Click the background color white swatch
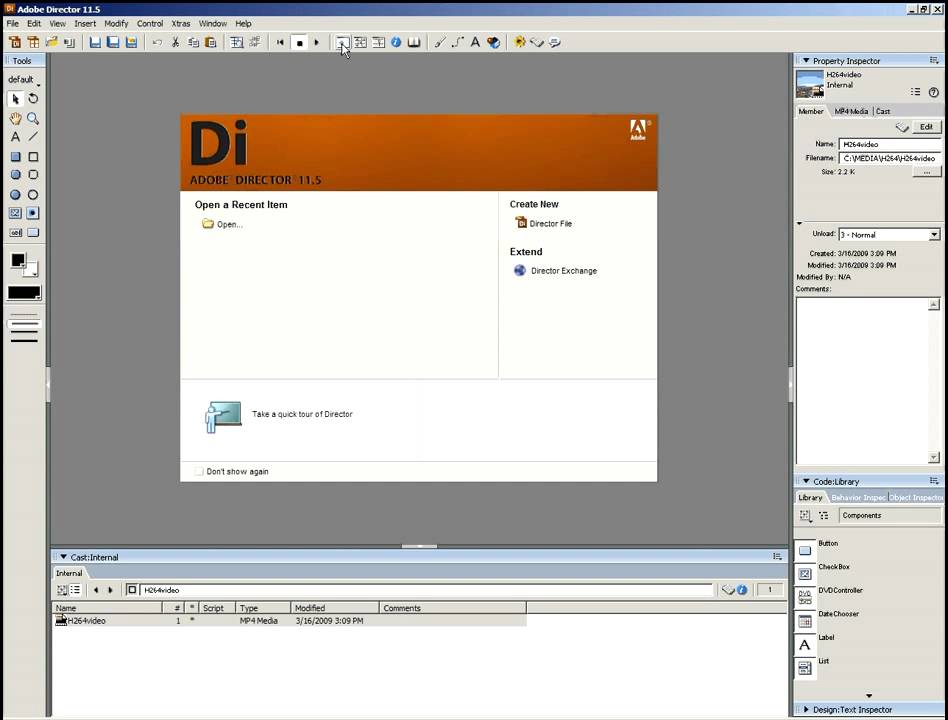The image size is (948, 720). [x=30, y=268]
